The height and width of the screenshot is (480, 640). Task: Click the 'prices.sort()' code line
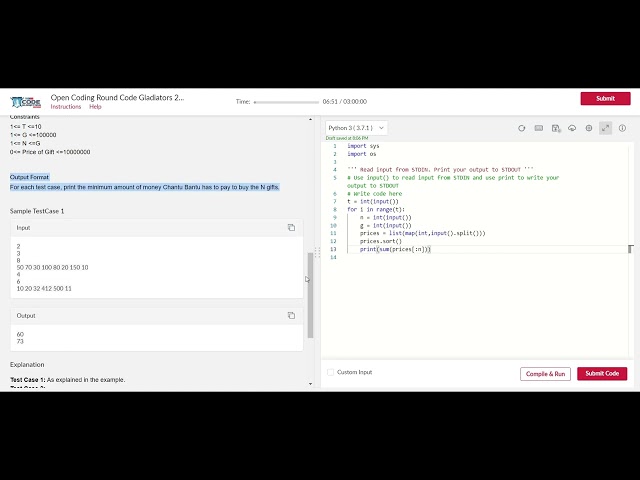point(380,241)
